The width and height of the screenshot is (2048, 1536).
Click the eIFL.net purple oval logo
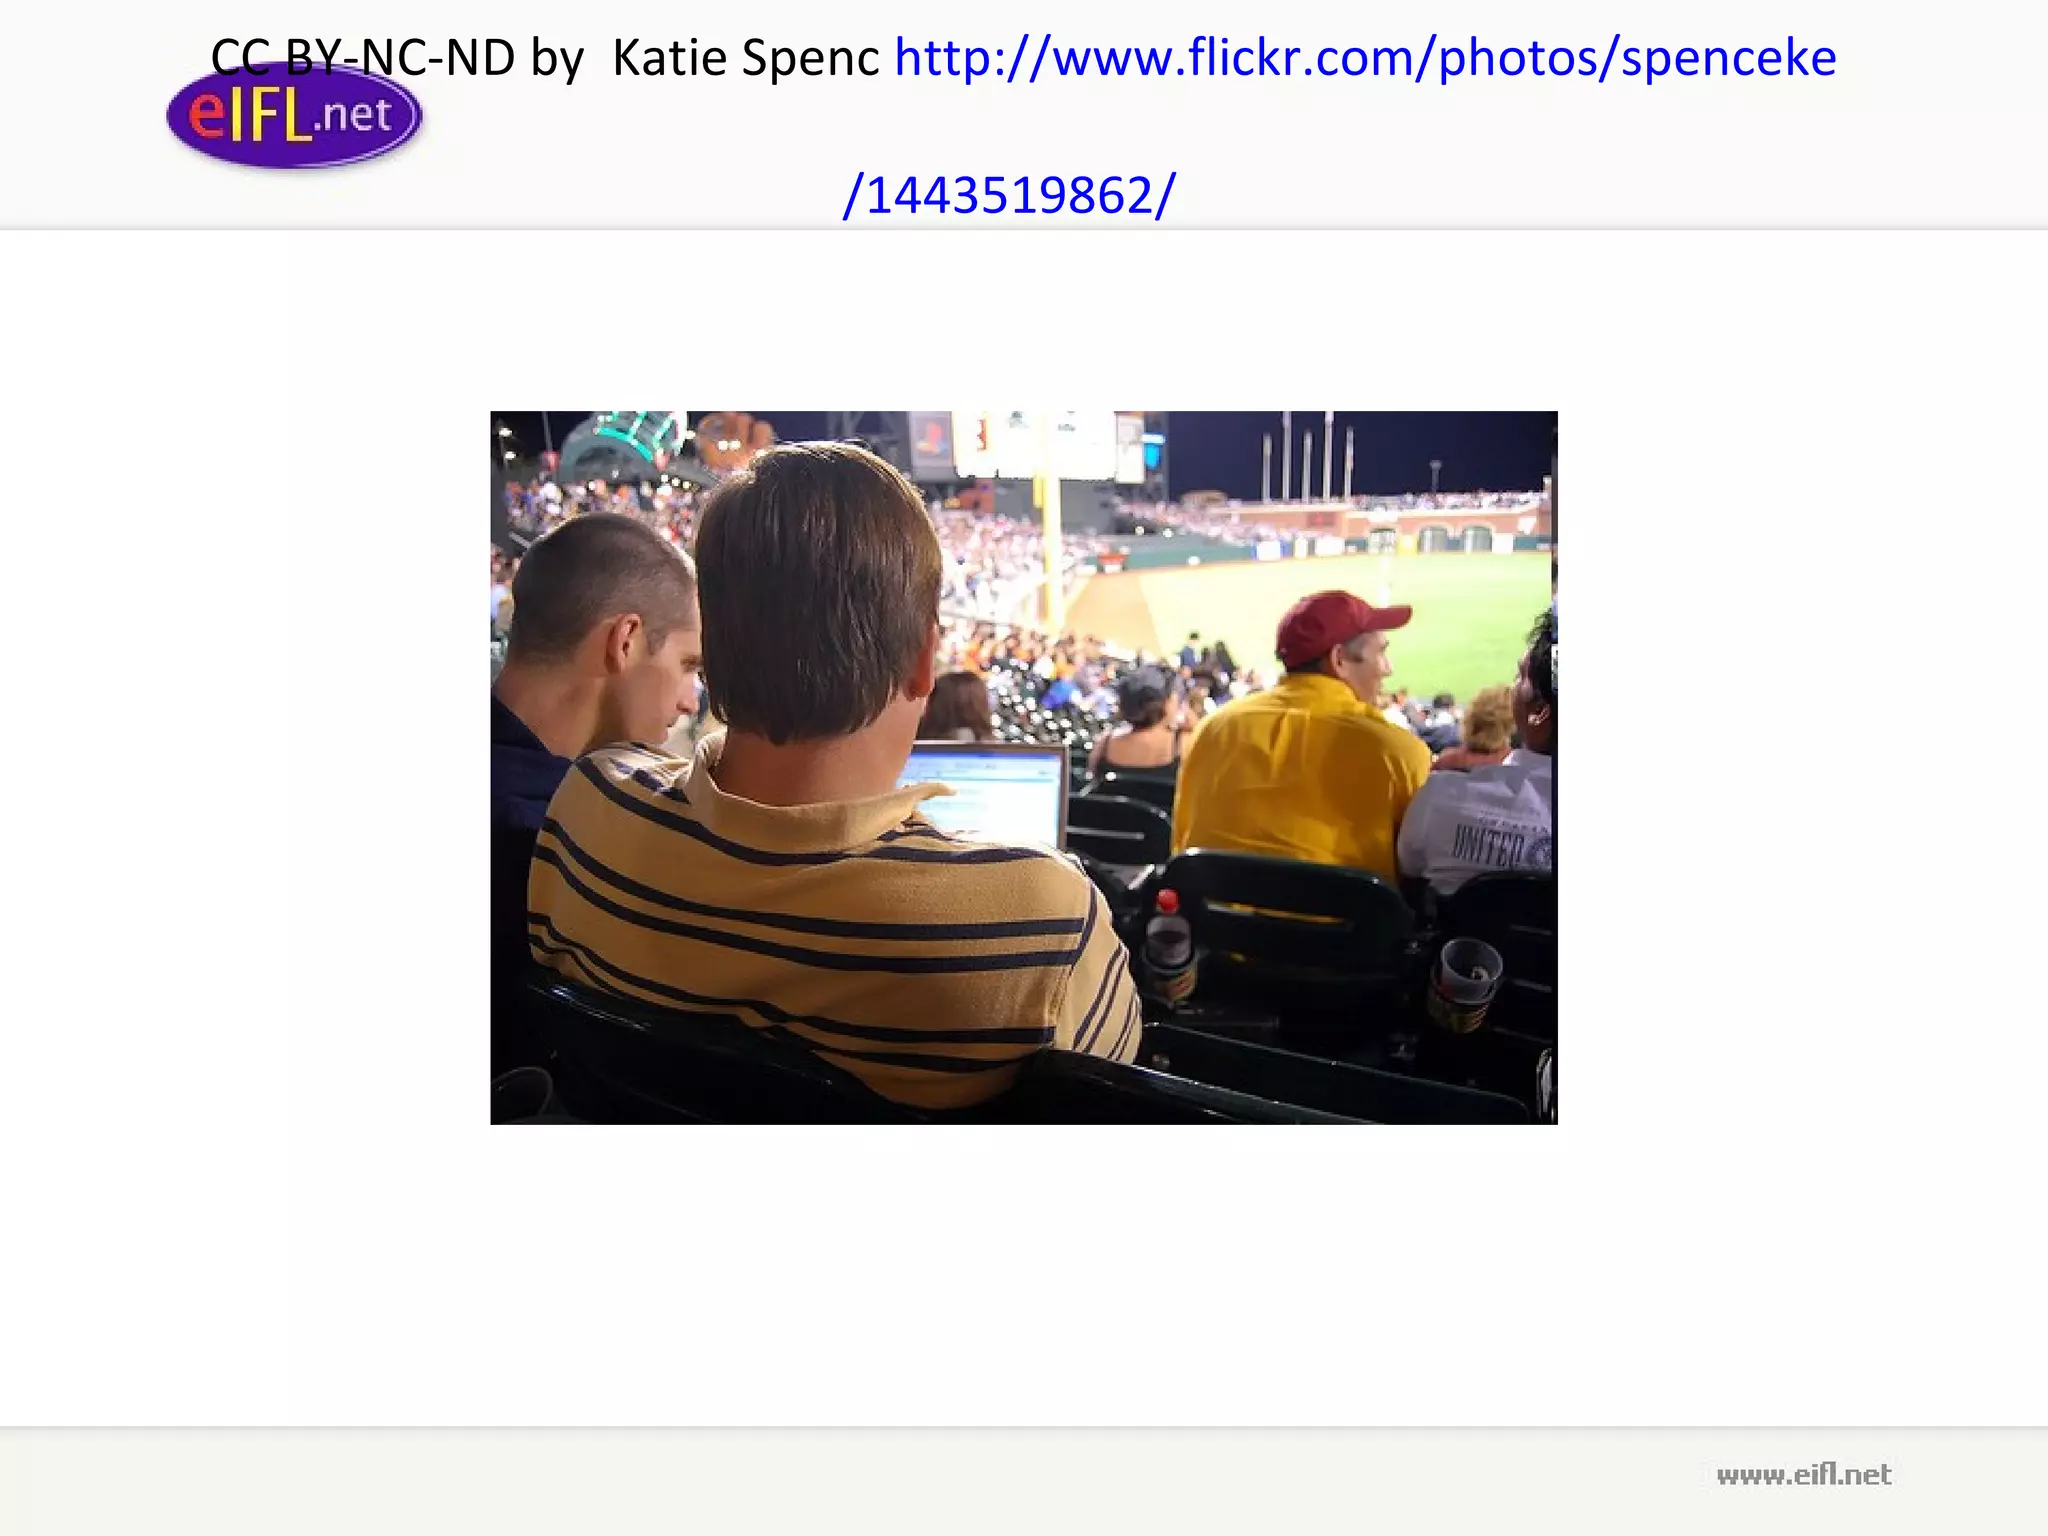(294, 115)
